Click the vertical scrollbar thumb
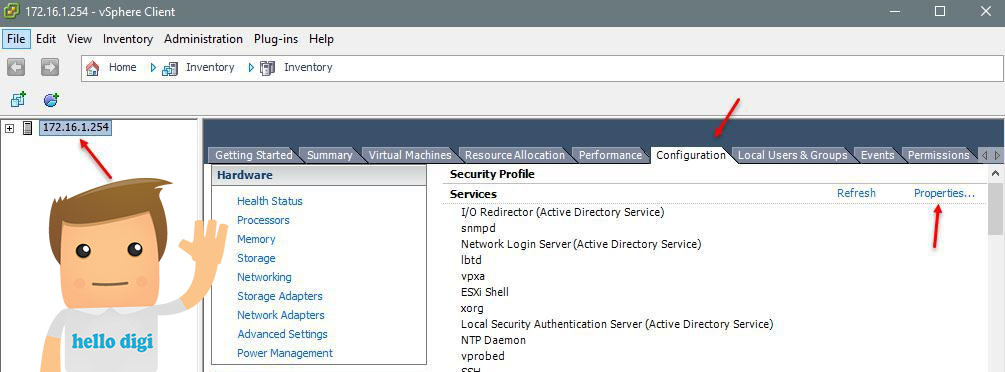Viewport: 1005px width, 372px height. (x=995, y=208)
